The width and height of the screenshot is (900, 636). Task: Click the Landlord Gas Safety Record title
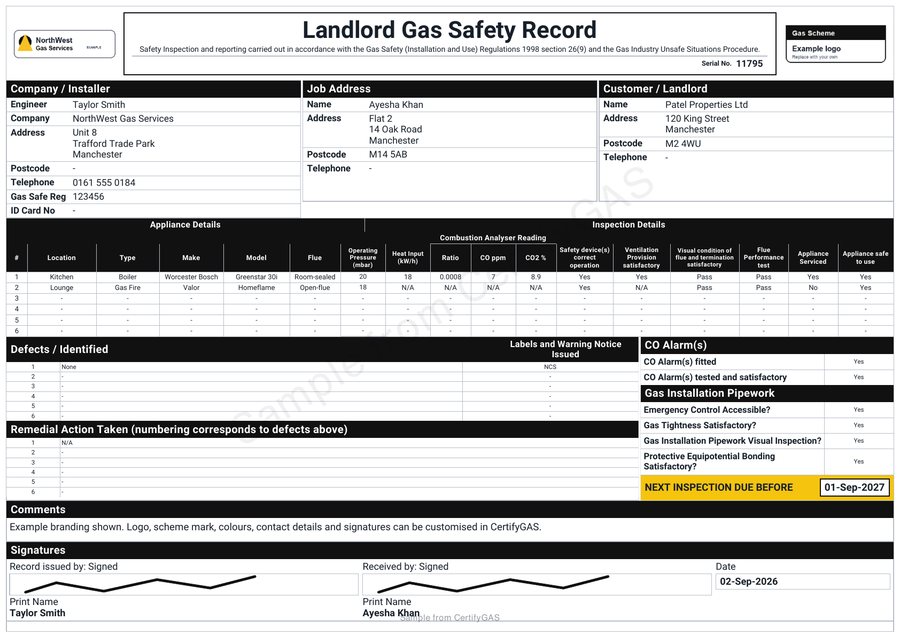[x=449, y=30]
